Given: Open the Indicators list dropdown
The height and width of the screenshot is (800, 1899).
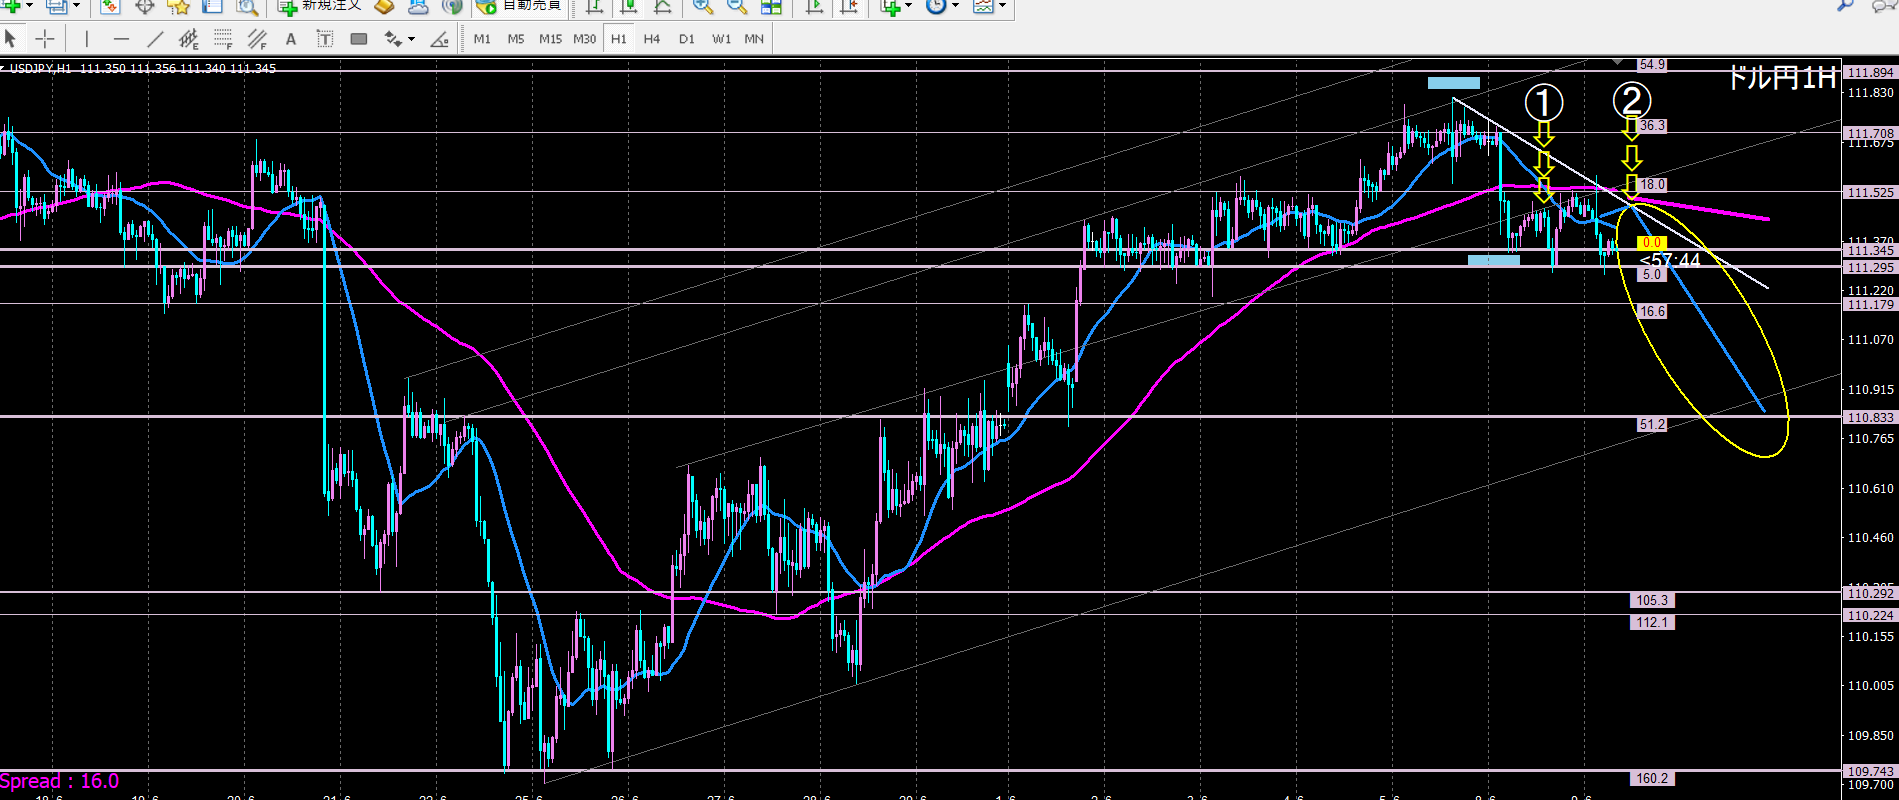Looking at the screenshot, I should tap(895, 6).
